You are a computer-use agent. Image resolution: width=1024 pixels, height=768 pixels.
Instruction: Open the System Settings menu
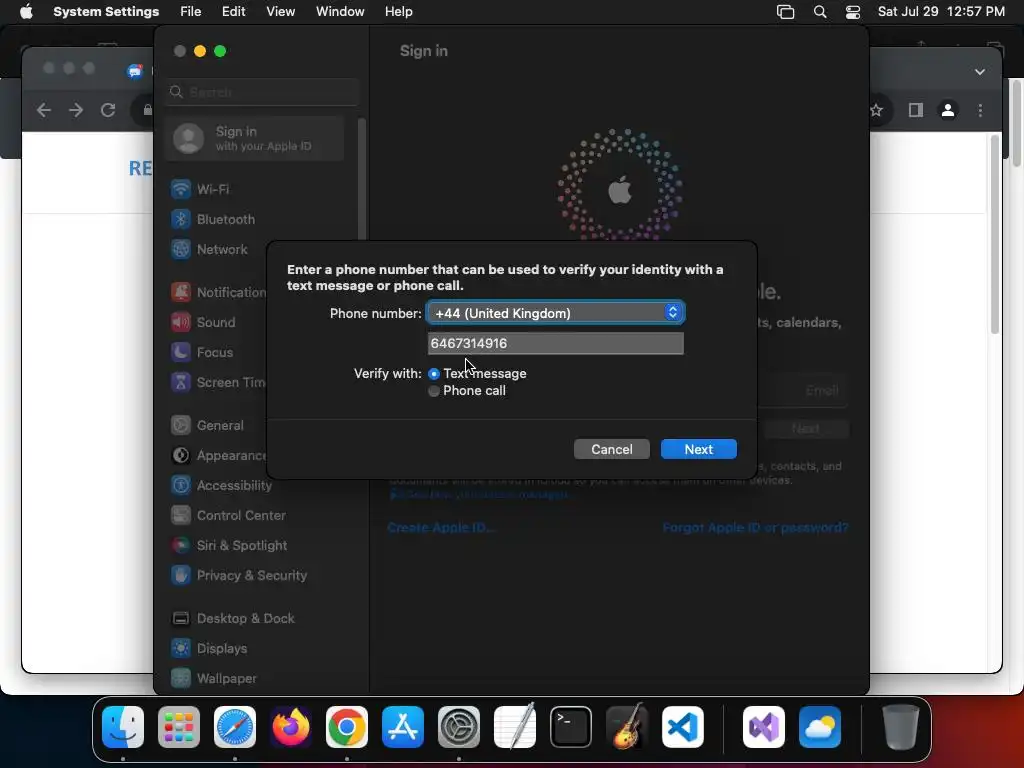pyautogui.click(x=106, y=12)
